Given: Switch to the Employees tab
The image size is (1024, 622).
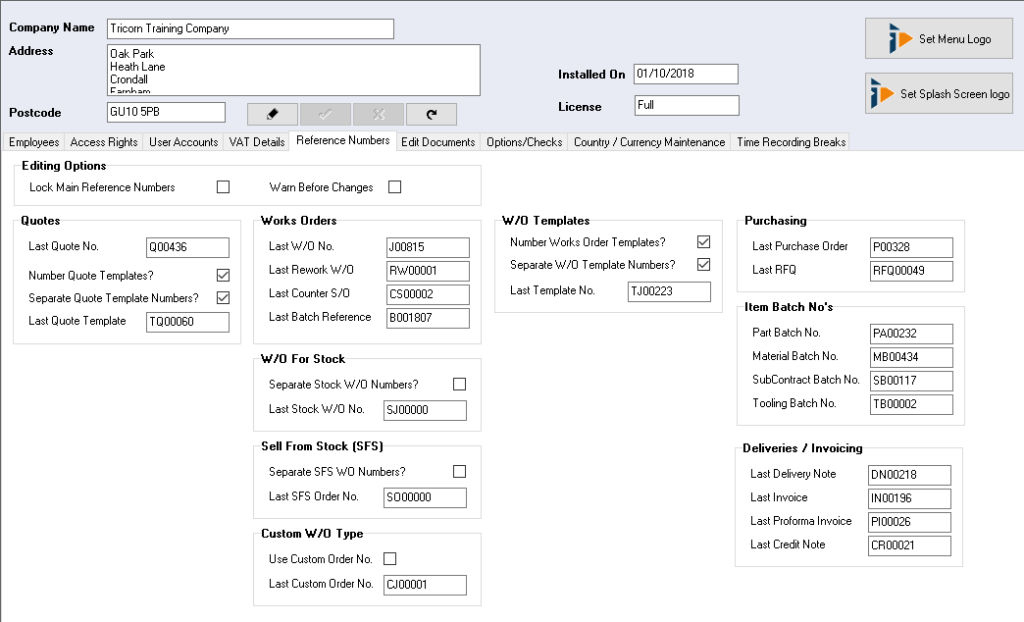Looking at the screenshot, I should (34, 142).
